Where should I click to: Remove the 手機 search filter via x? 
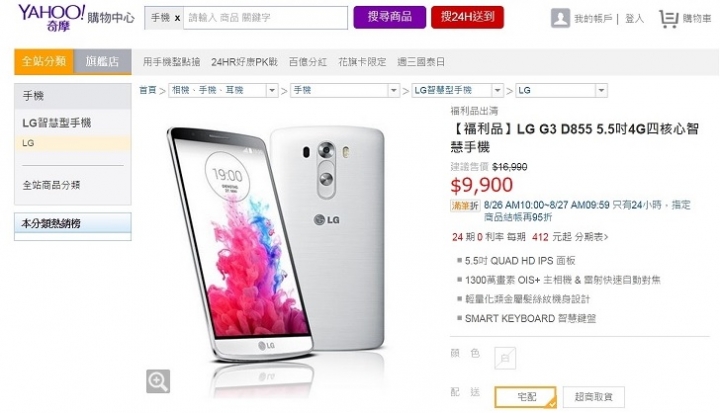(177, 18)
